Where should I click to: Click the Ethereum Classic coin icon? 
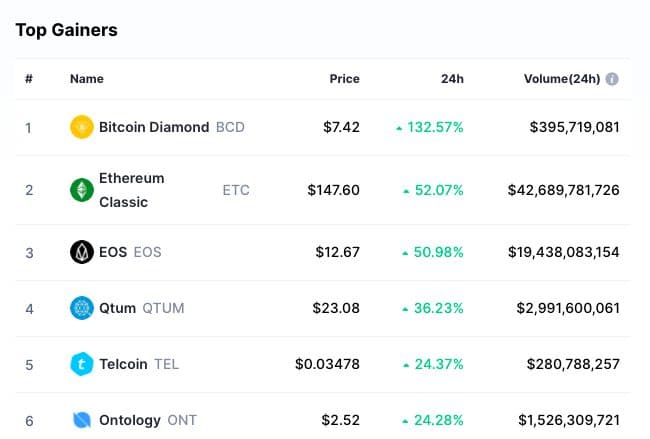click(x=82, y=190)
